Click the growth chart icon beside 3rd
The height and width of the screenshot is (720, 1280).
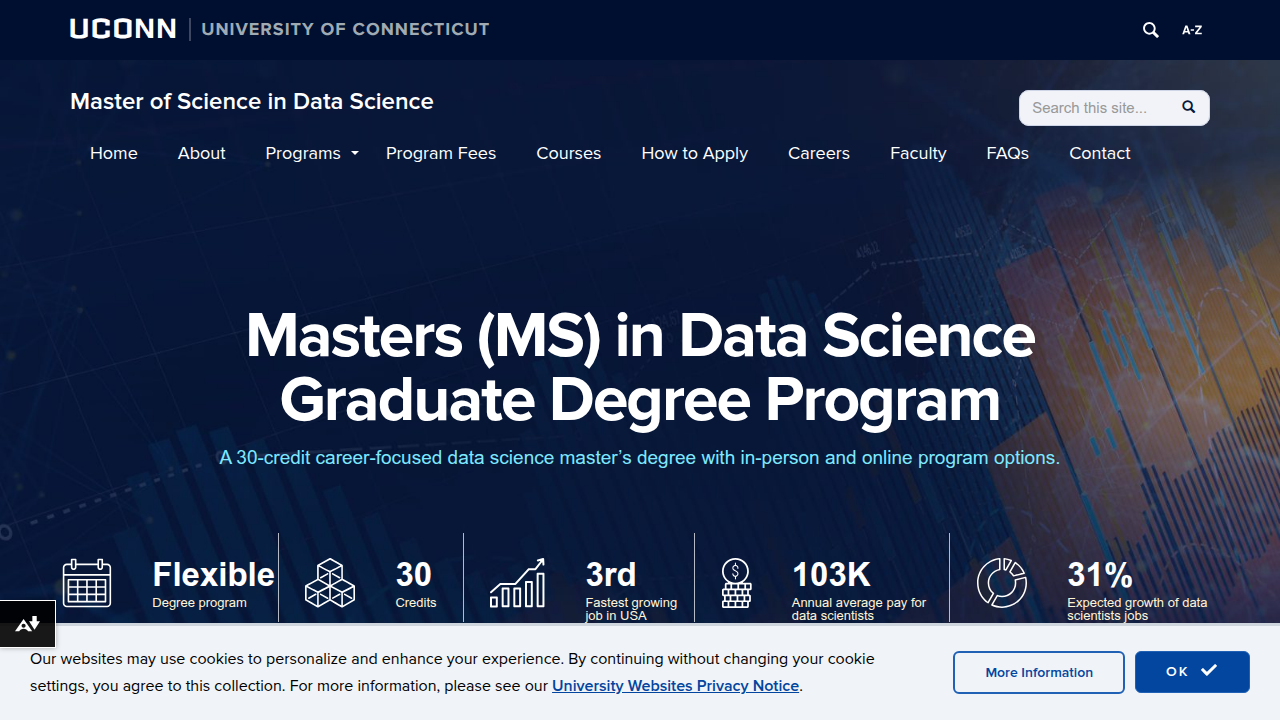tap(517, 583)
